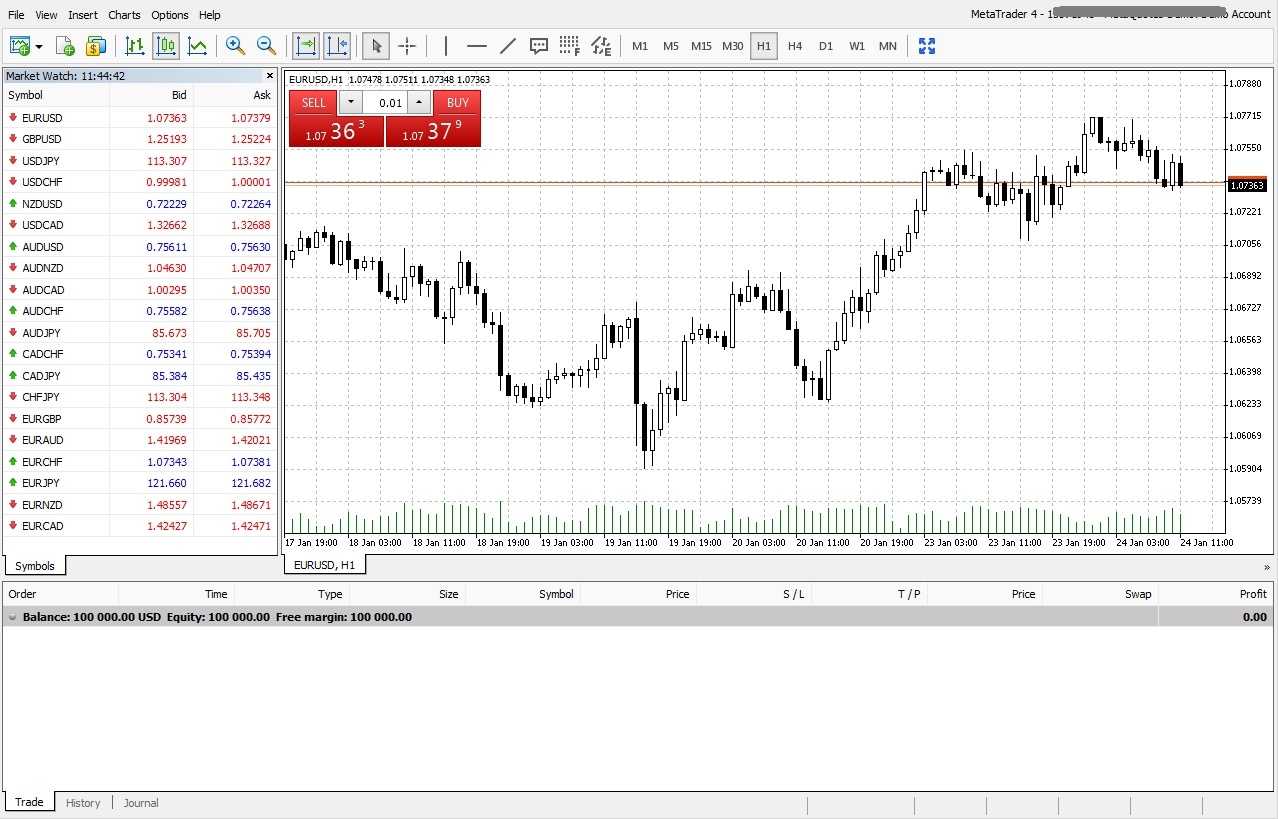Open the Charts menu
1278x819 pixels.
click(x=124, y=15)
